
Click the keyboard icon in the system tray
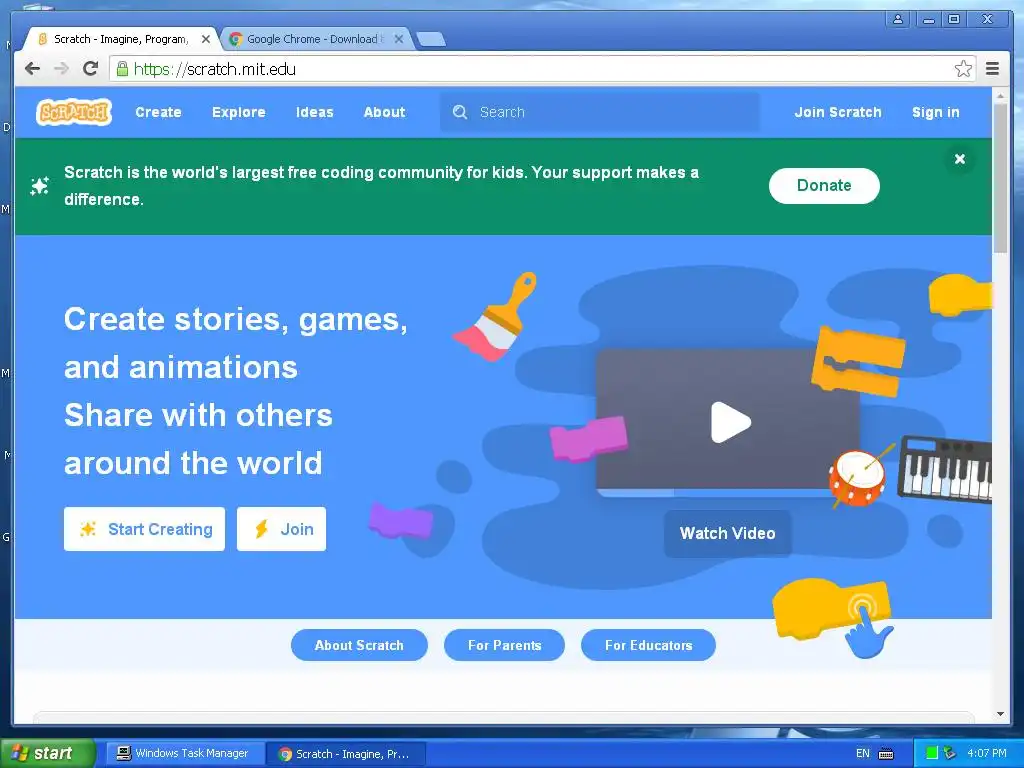[886, 754]
